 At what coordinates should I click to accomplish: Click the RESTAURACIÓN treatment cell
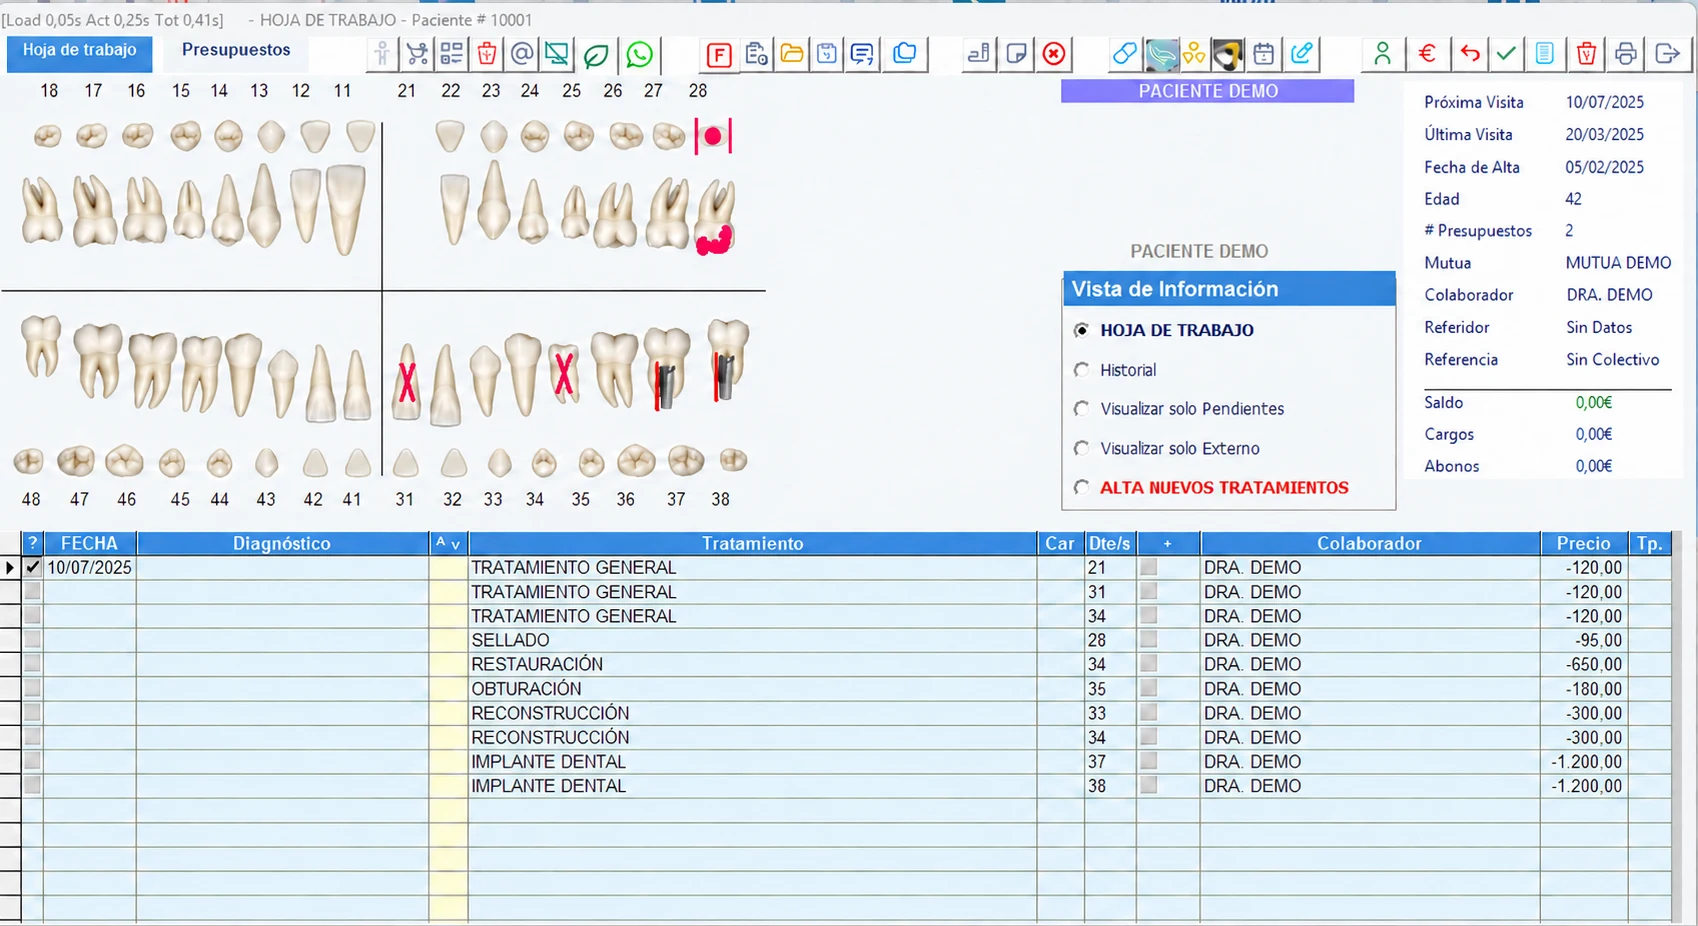click(752, 664)
